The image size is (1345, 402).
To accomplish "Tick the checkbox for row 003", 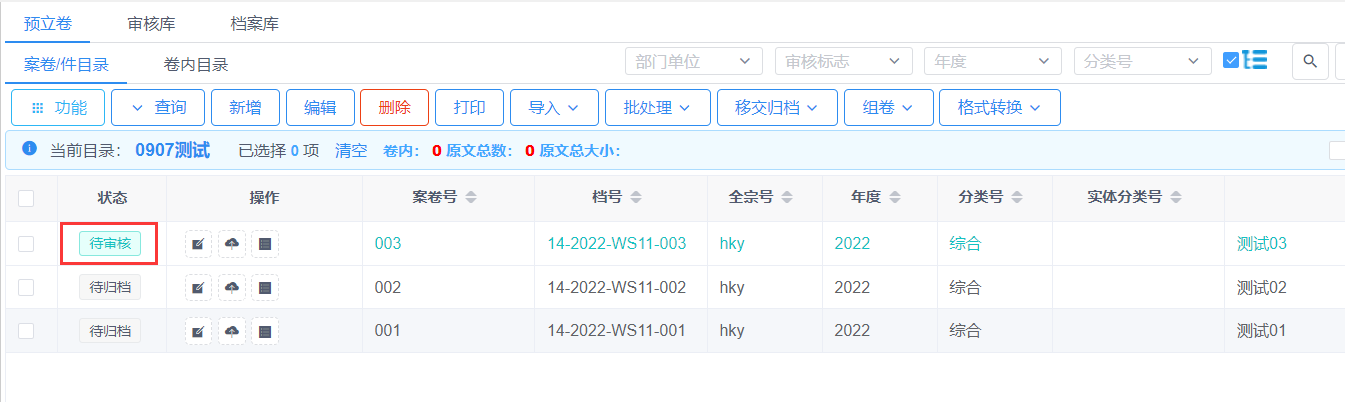I will [x=26, y=244].
